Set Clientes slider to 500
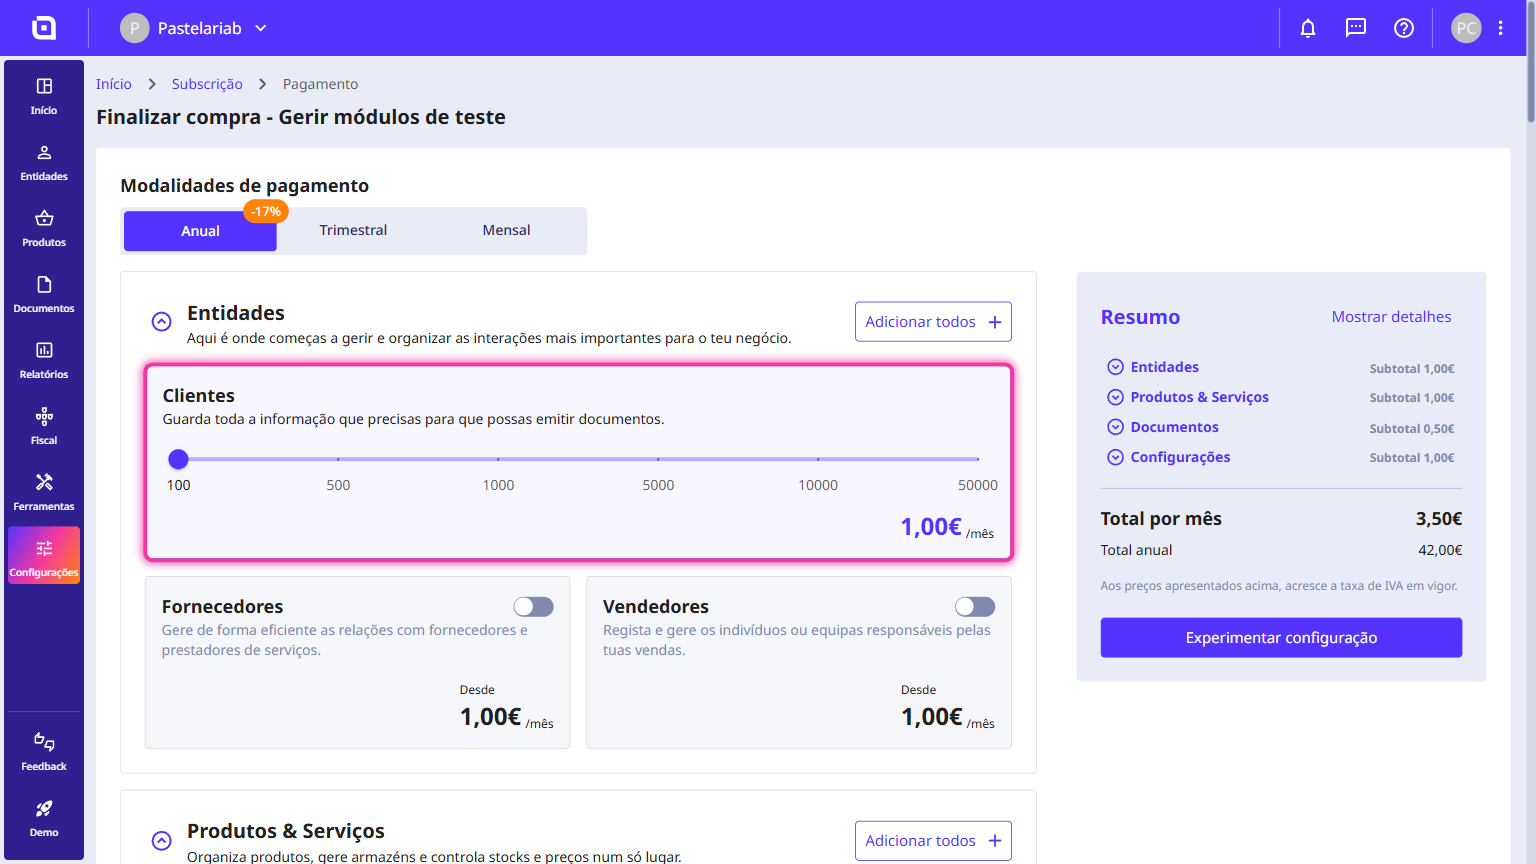The height and width of the screenshot is (864, 1536). tap(338, 459)
